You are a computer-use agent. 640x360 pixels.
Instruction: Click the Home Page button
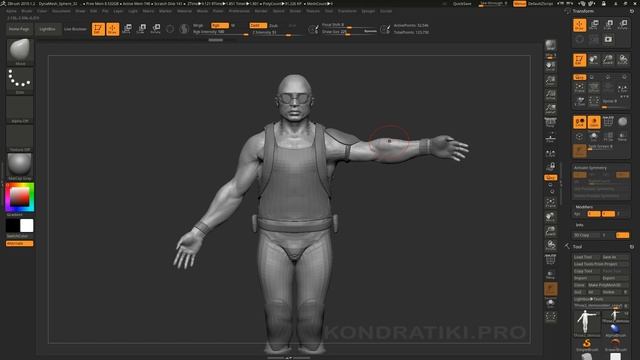tap(19, 29)
